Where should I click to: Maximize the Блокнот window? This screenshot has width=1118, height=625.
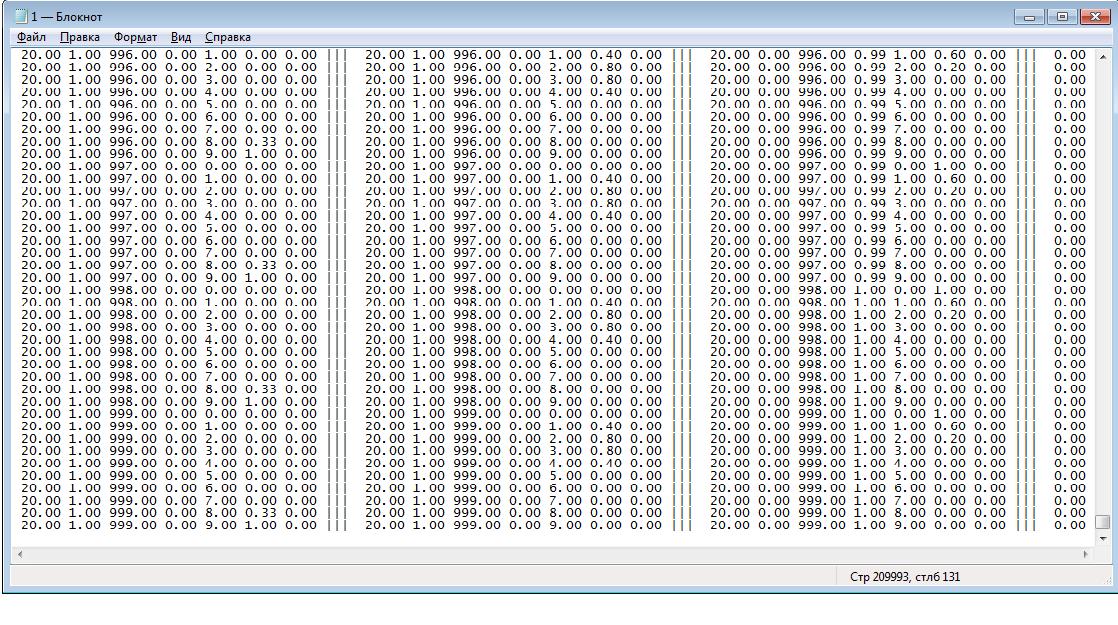coord(1061,17)
